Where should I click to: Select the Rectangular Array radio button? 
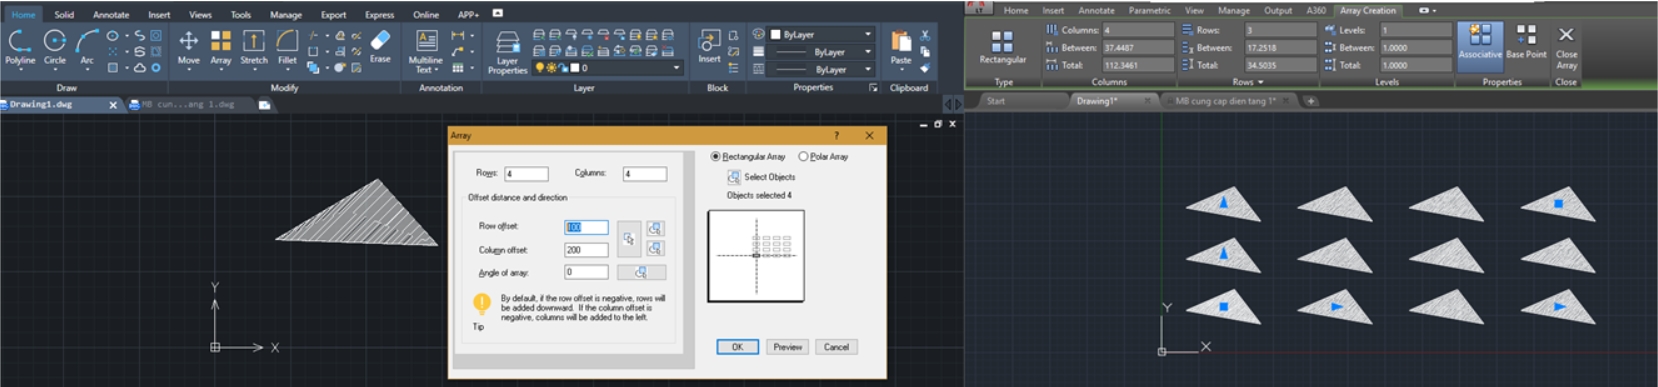click(x=715, y=156)
